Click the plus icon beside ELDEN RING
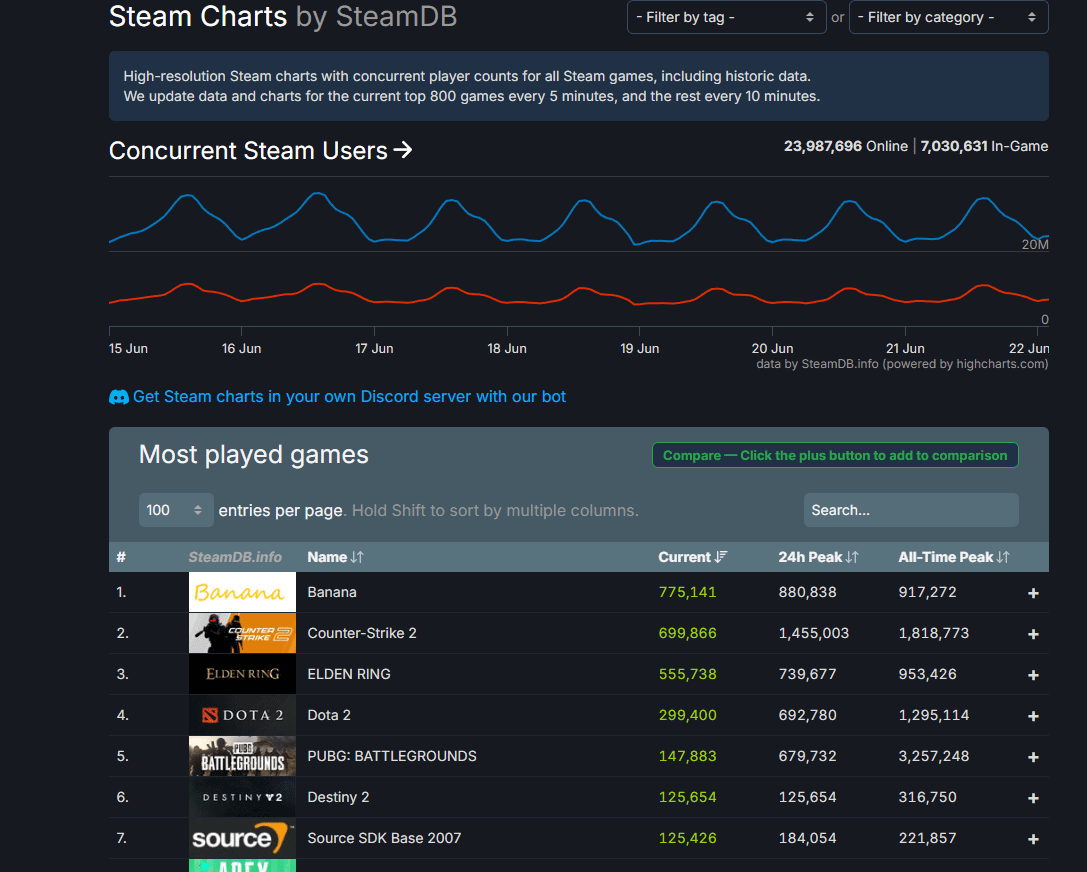Screen dimensions: 1087x872 tap(1033, 675)
